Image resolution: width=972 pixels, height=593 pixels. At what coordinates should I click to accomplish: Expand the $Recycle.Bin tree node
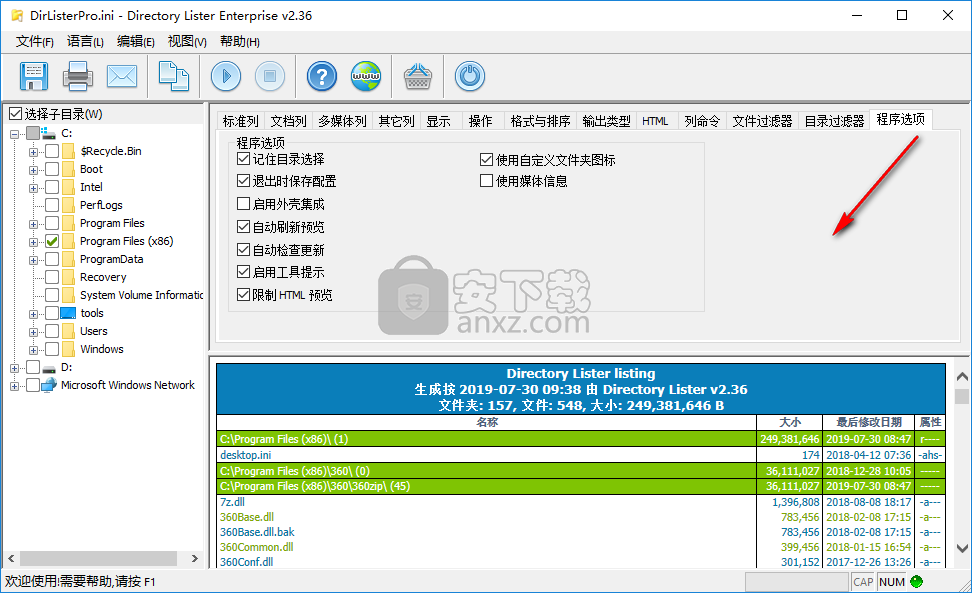pyautogui.click(x=33, y=152)
